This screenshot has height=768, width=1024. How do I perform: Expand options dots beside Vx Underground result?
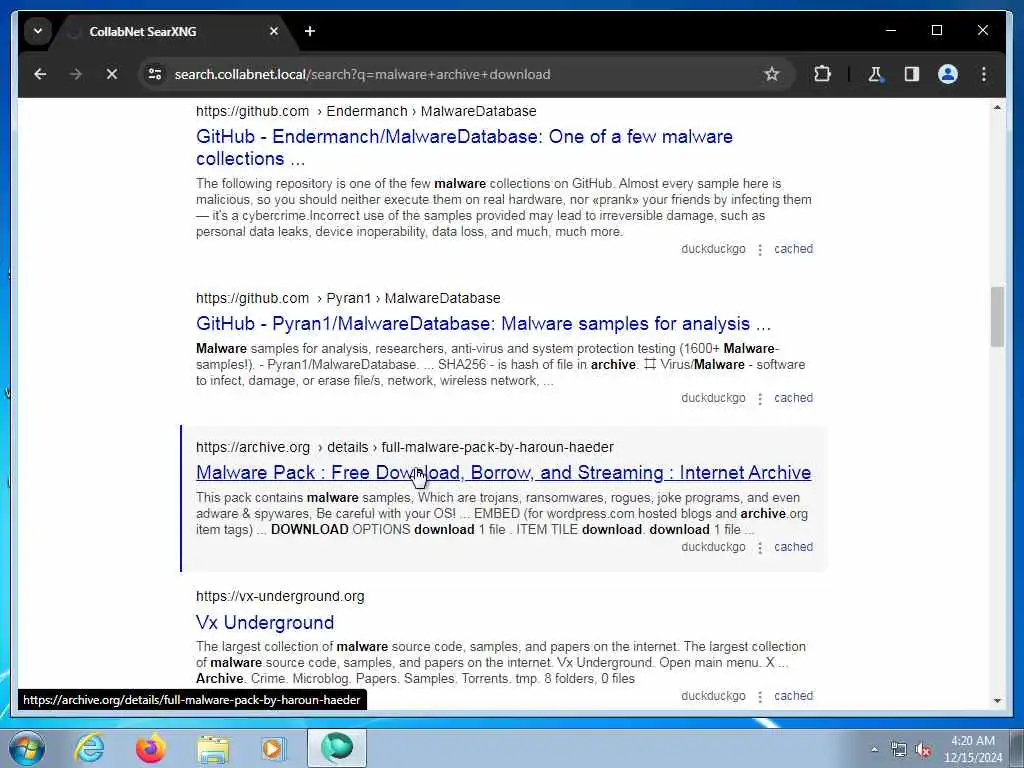click(760, 696)
